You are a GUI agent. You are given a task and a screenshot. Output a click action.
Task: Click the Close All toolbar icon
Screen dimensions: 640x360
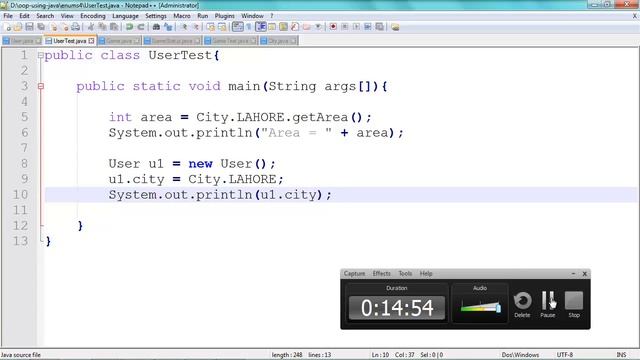pos(65,27)
